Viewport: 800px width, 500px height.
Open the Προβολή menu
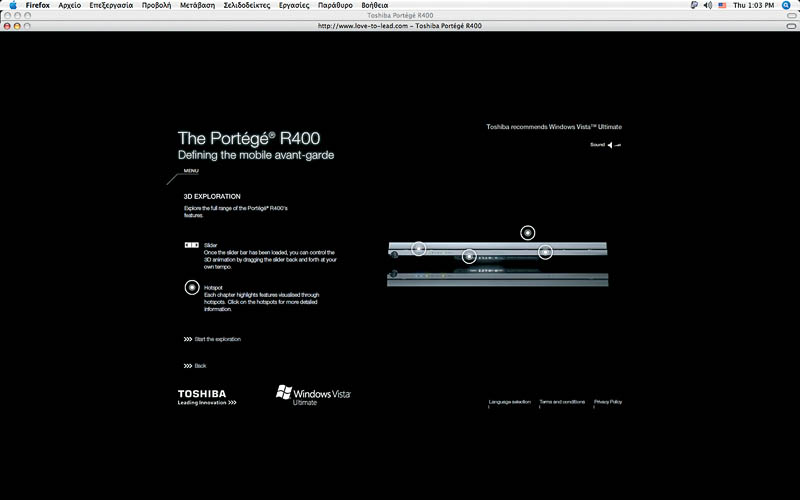tap(157, 5)
